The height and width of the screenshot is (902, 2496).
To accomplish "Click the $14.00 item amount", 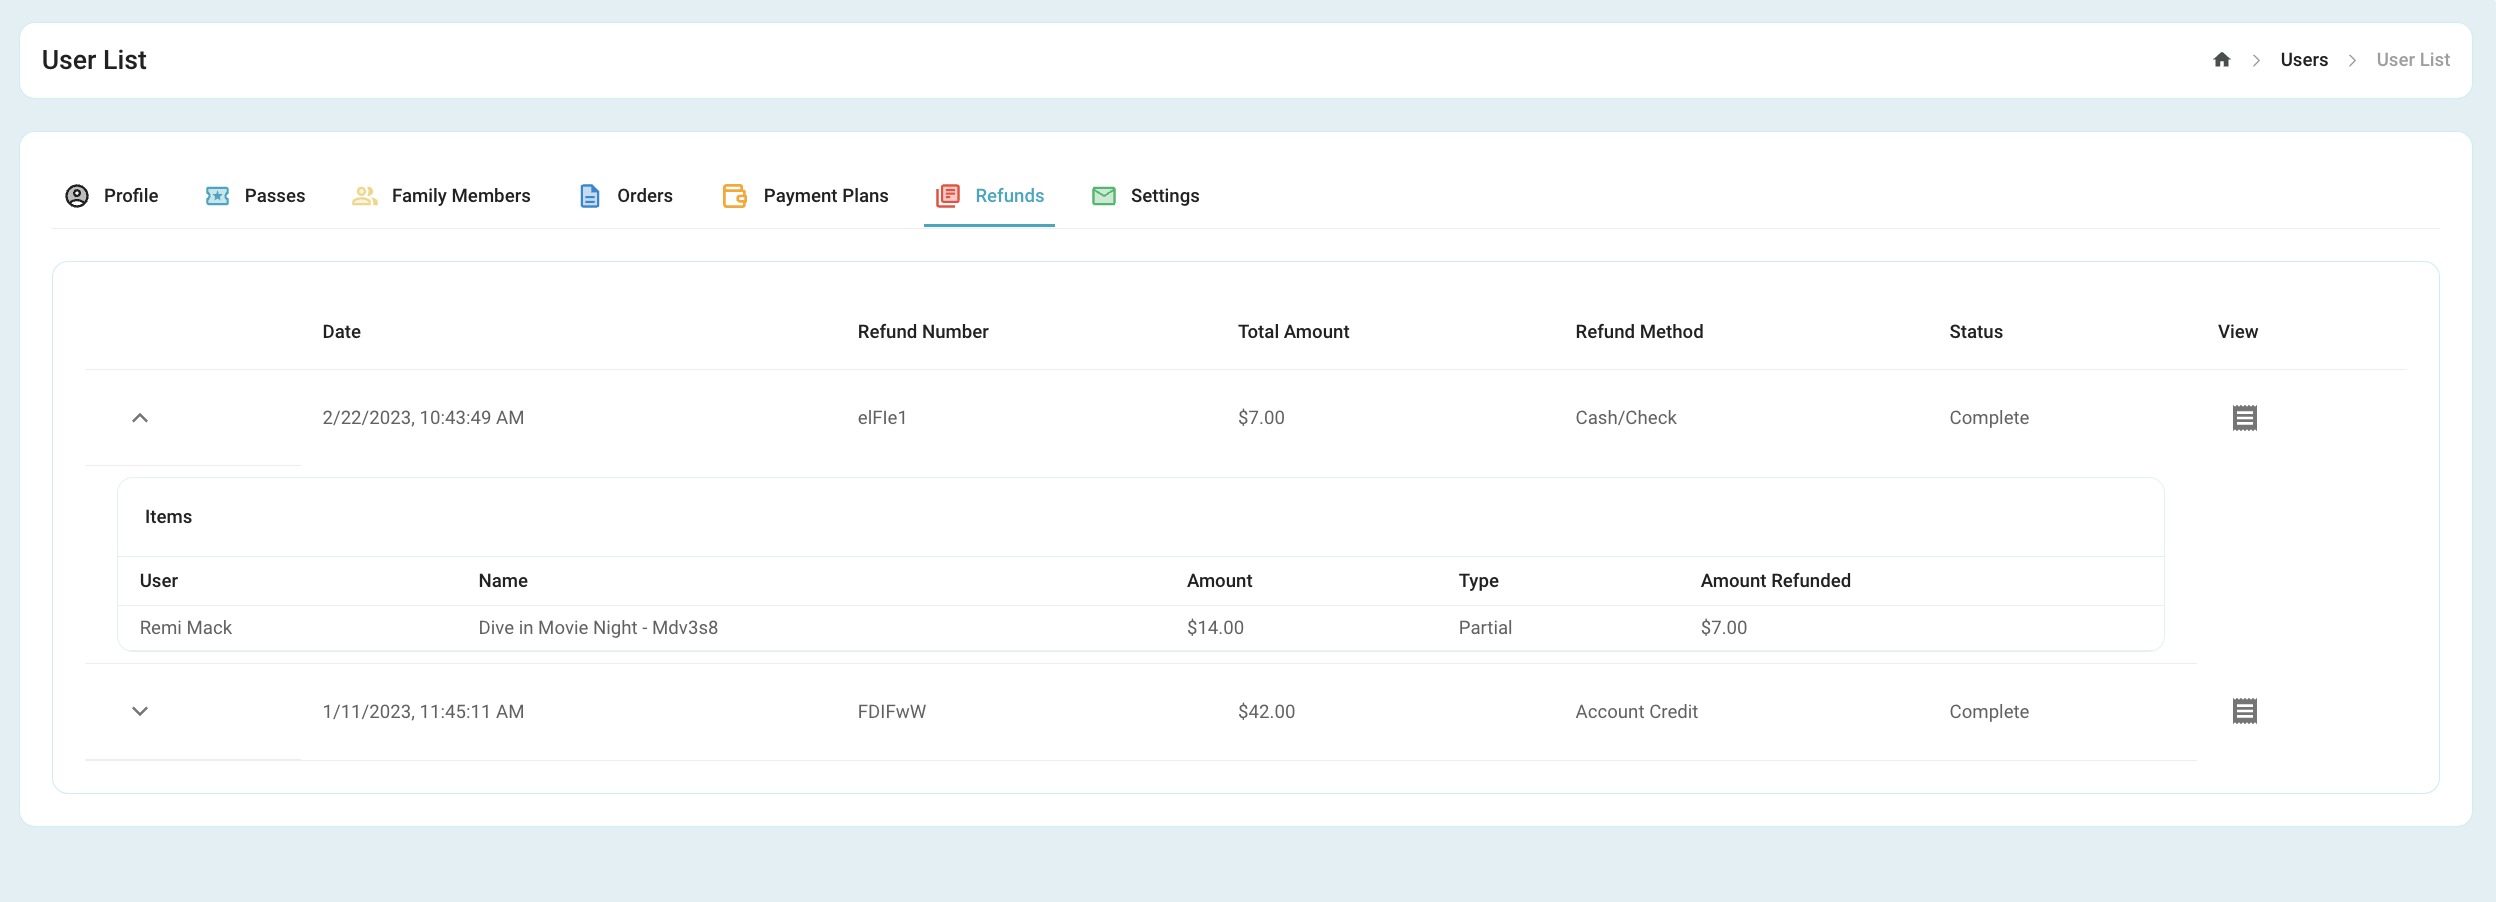I will click(1215, 628).
